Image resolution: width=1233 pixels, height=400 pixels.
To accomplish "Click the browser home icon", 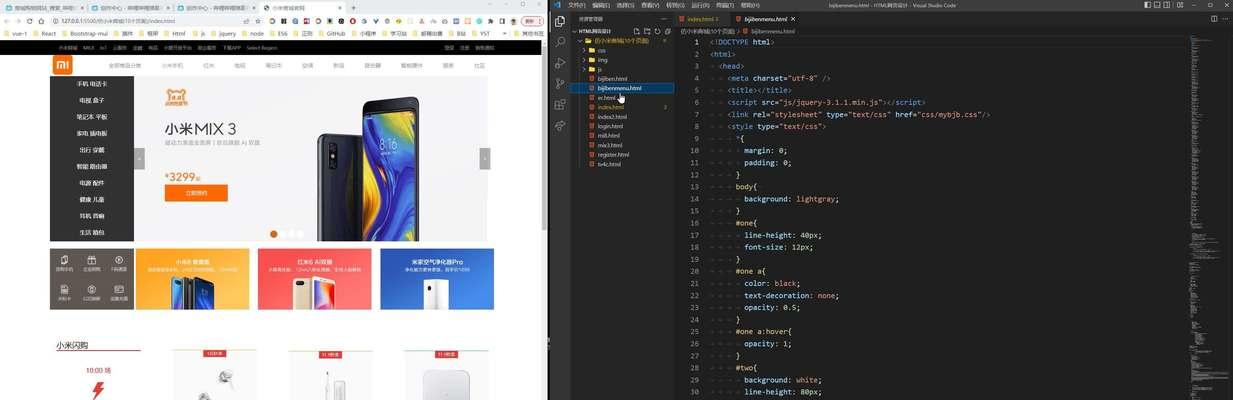I will coord(41,21).
